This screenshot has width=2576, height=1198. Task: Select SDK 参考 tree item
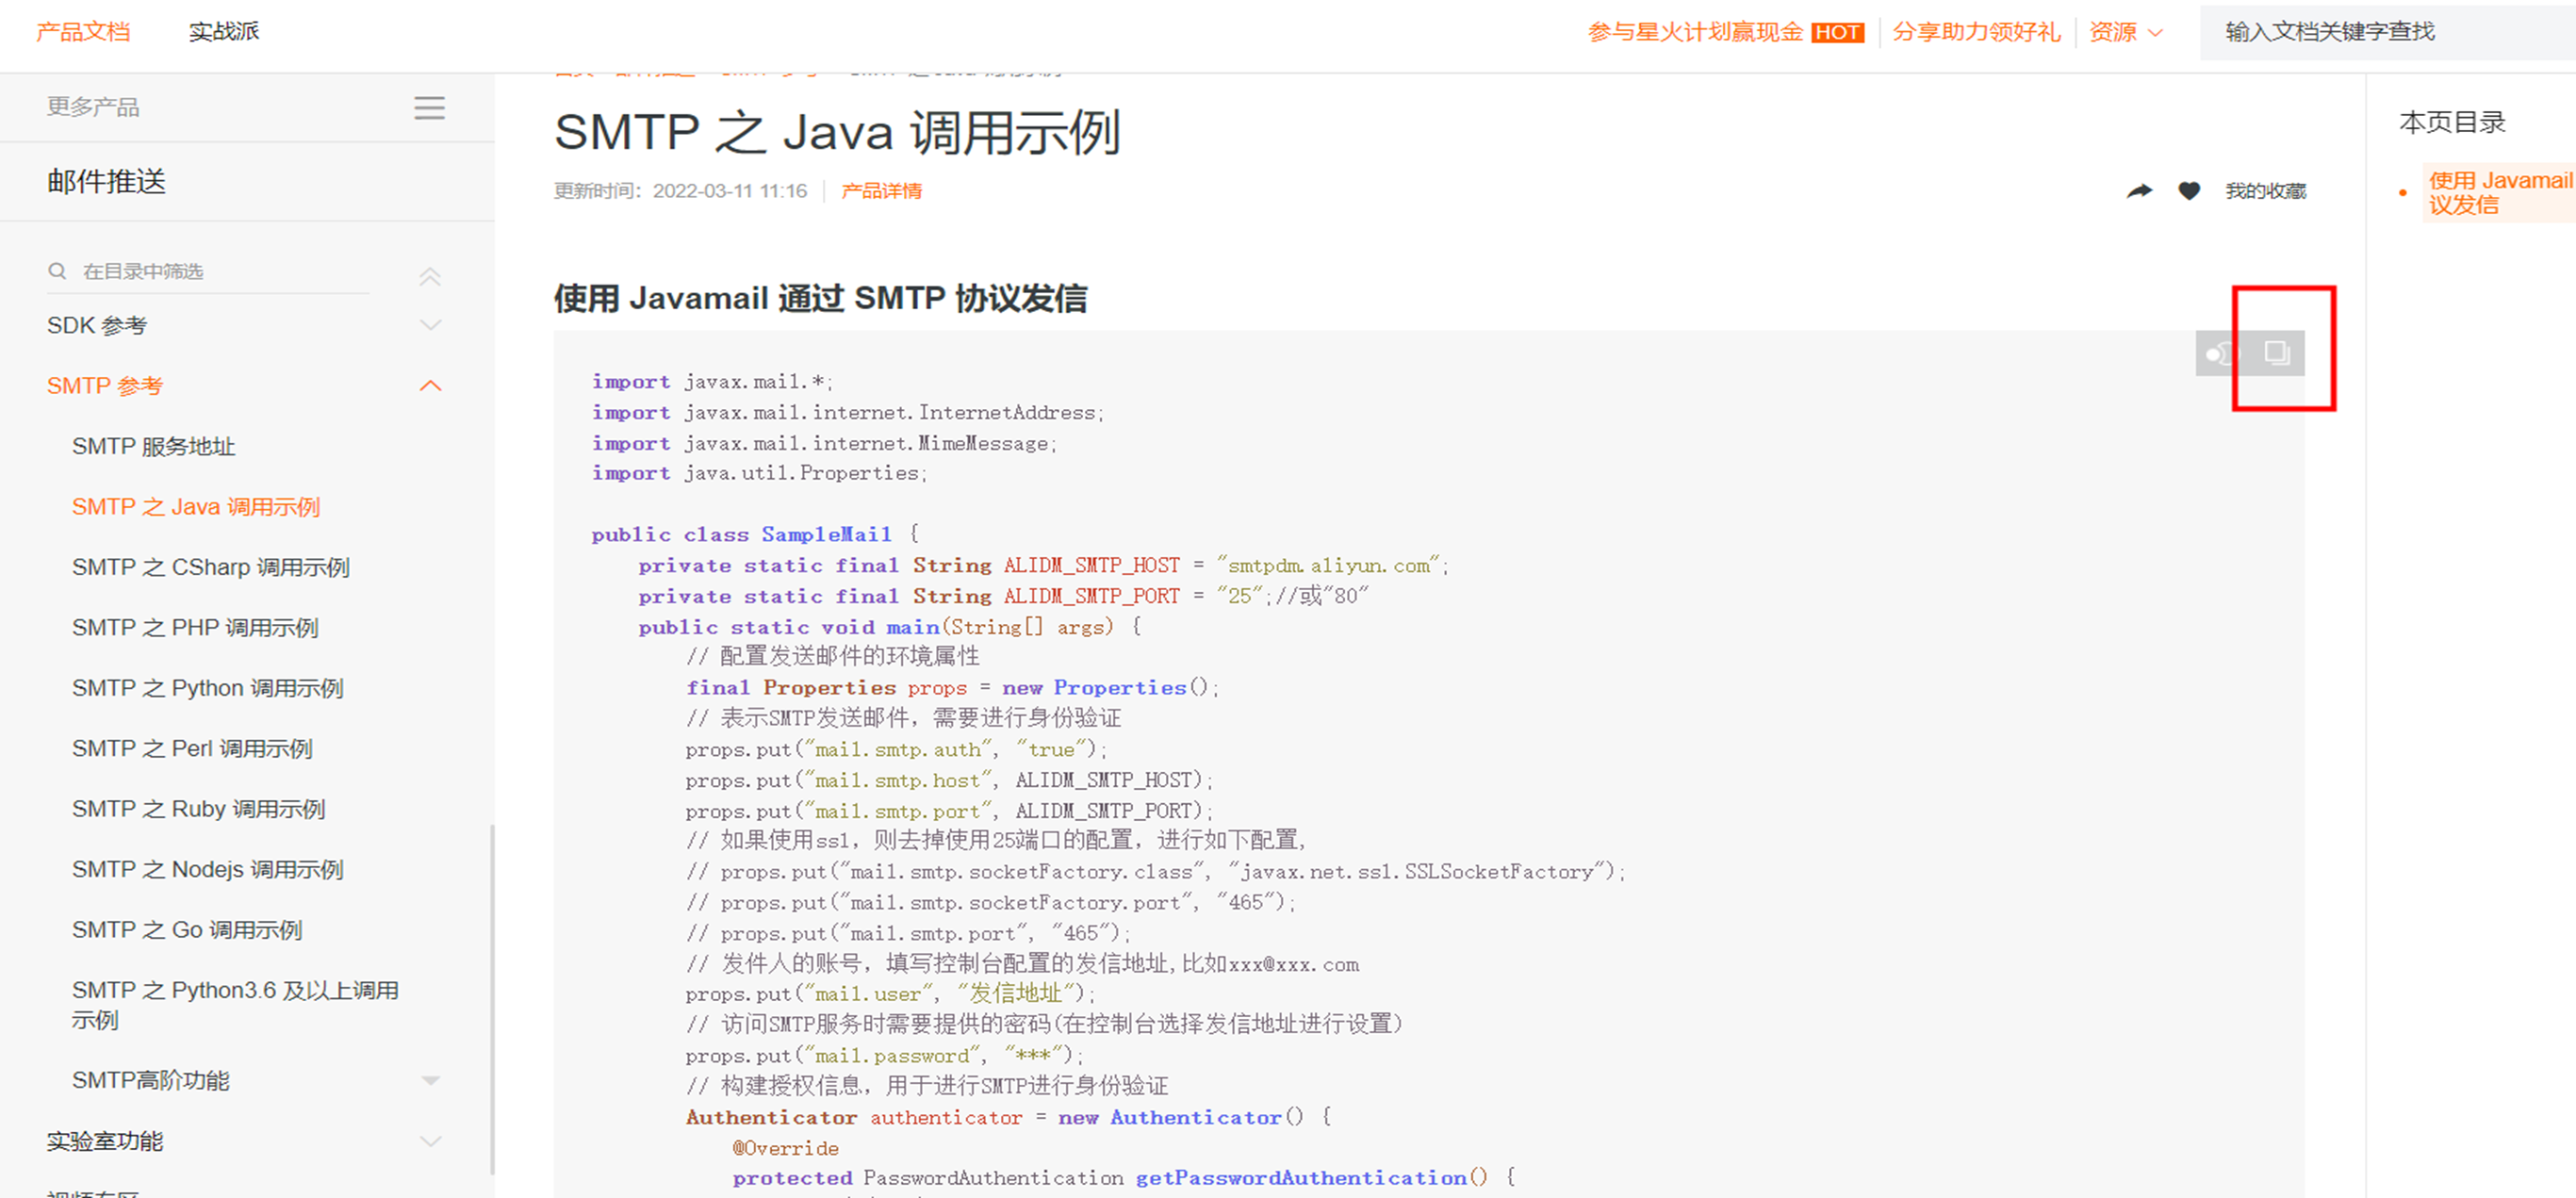97,325
